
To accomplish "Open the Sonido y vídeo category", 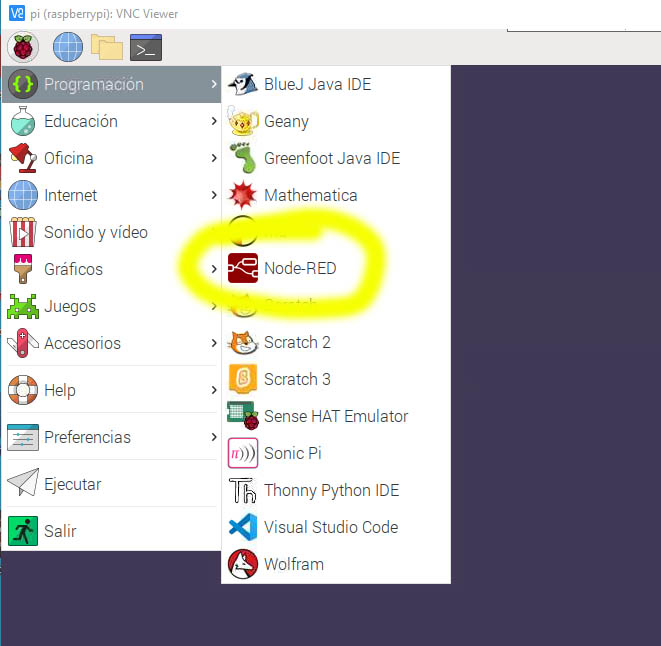I will (x=112, y=232).
